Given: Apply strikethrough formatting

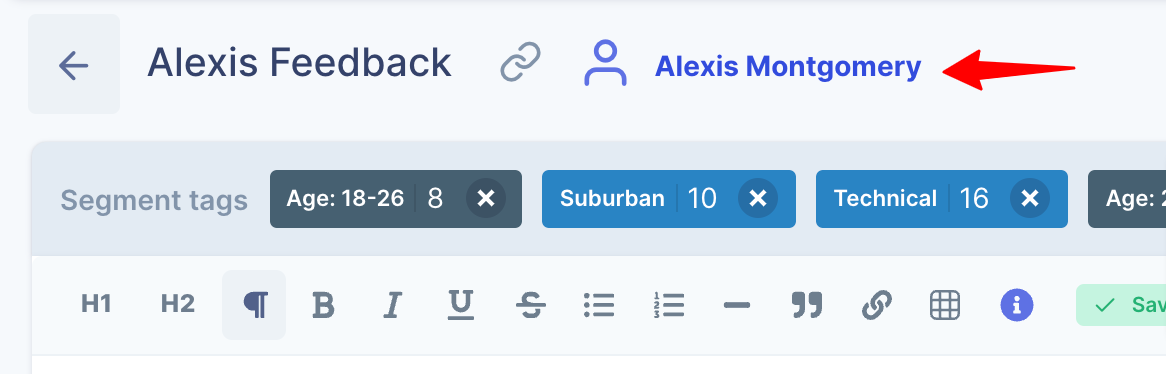Looking at the screenshot, I should [530, 305].
